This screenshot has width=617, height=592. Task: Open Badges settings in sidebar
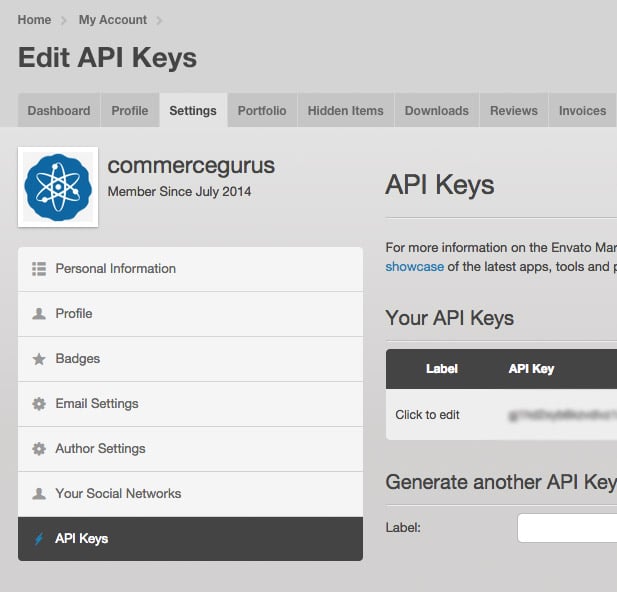click(x=190, y=359)
